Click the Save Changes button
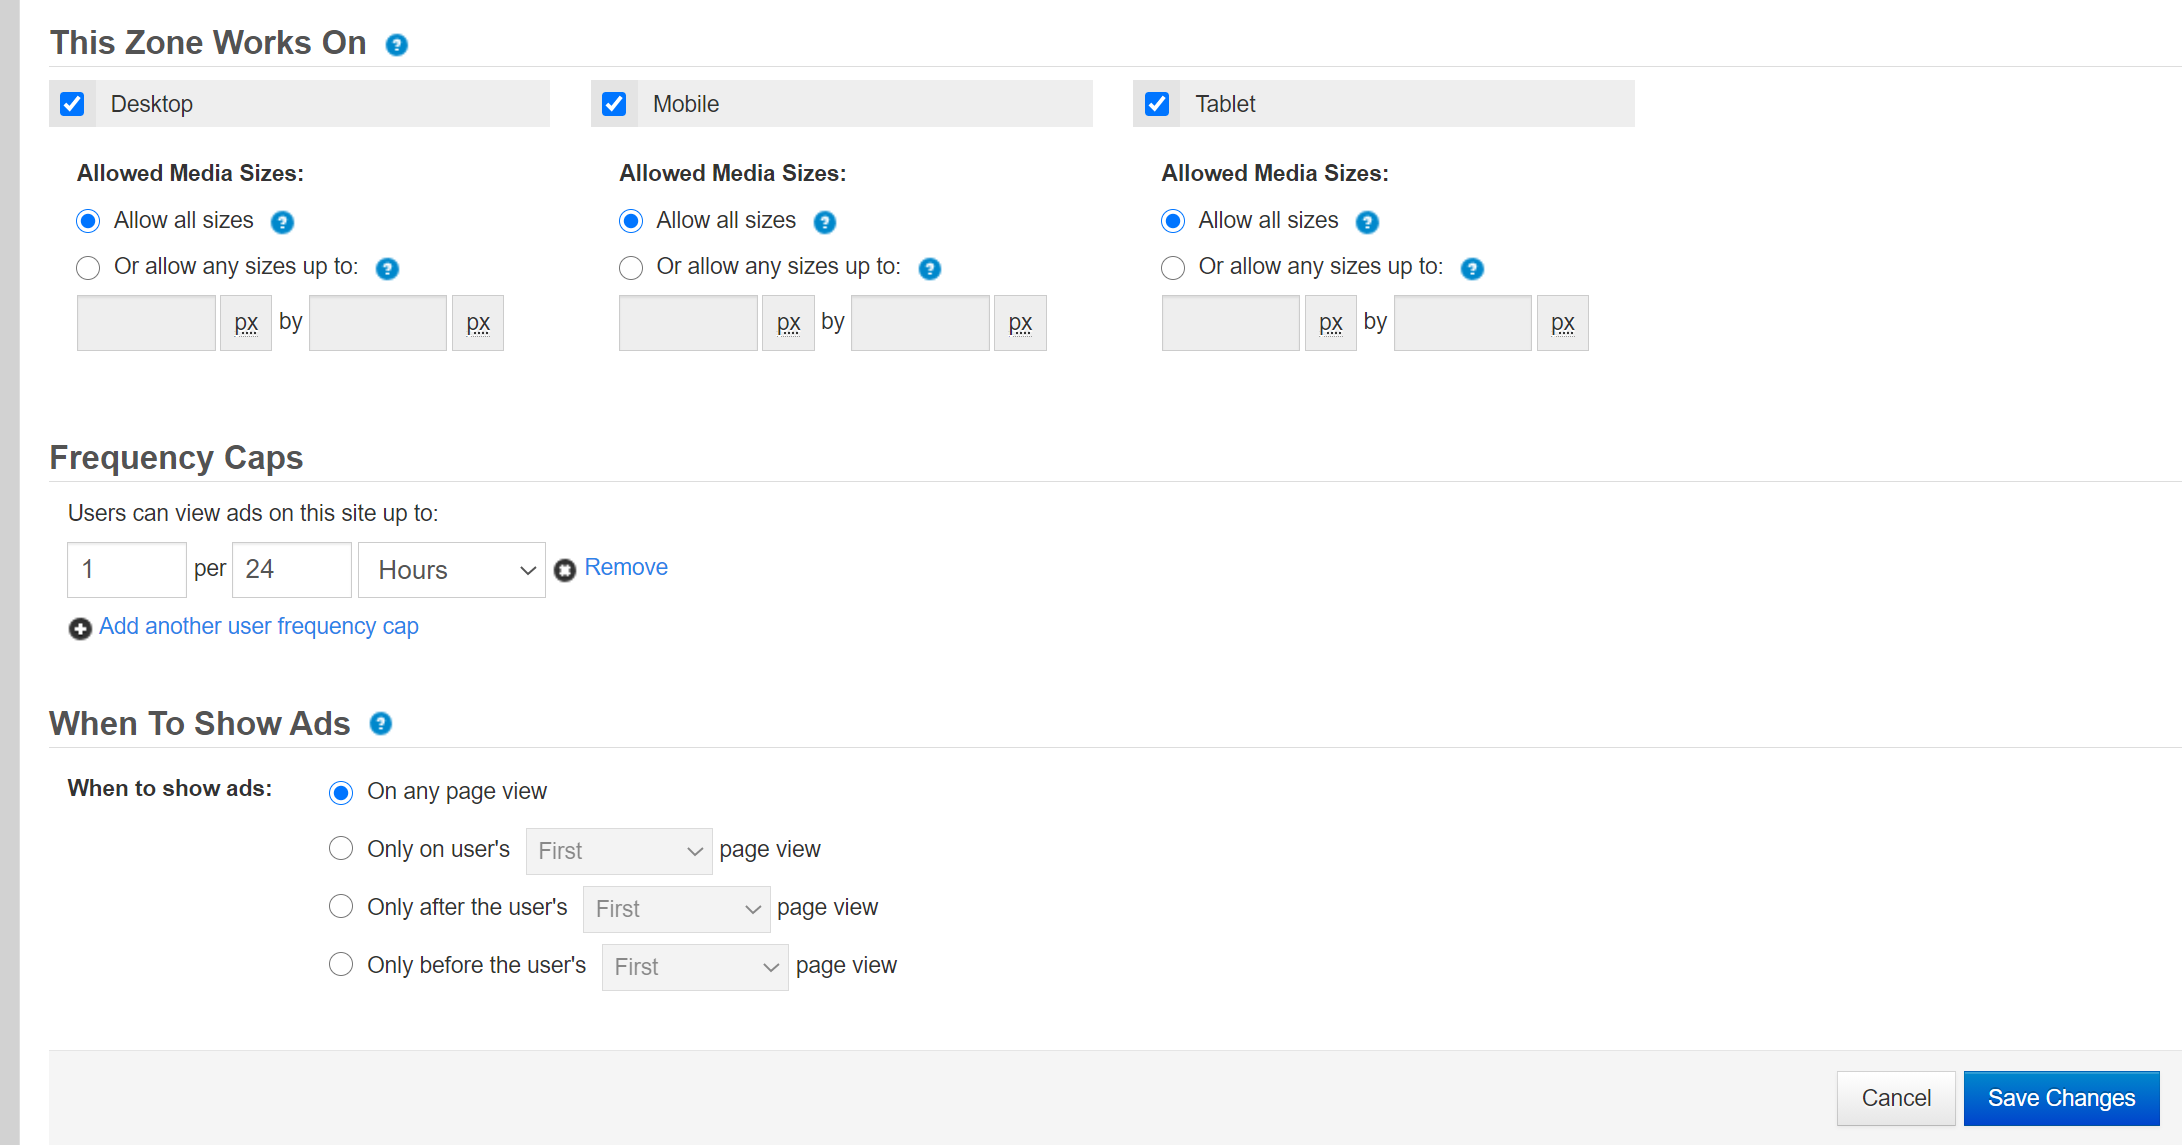This screenshot has width=2183, height=1145. click(x=2061, y=1098)
